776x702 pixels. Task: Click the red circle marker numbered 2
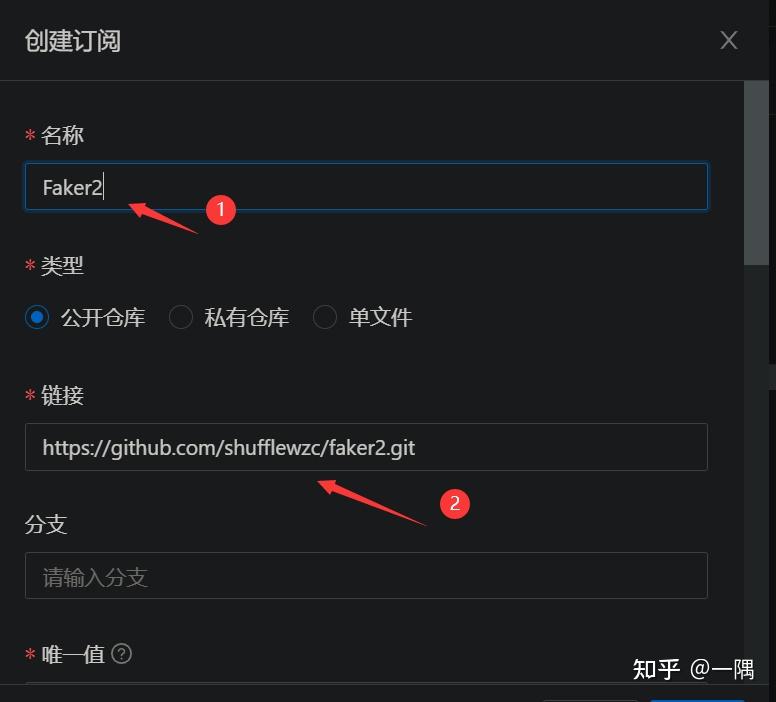point(455,503)
